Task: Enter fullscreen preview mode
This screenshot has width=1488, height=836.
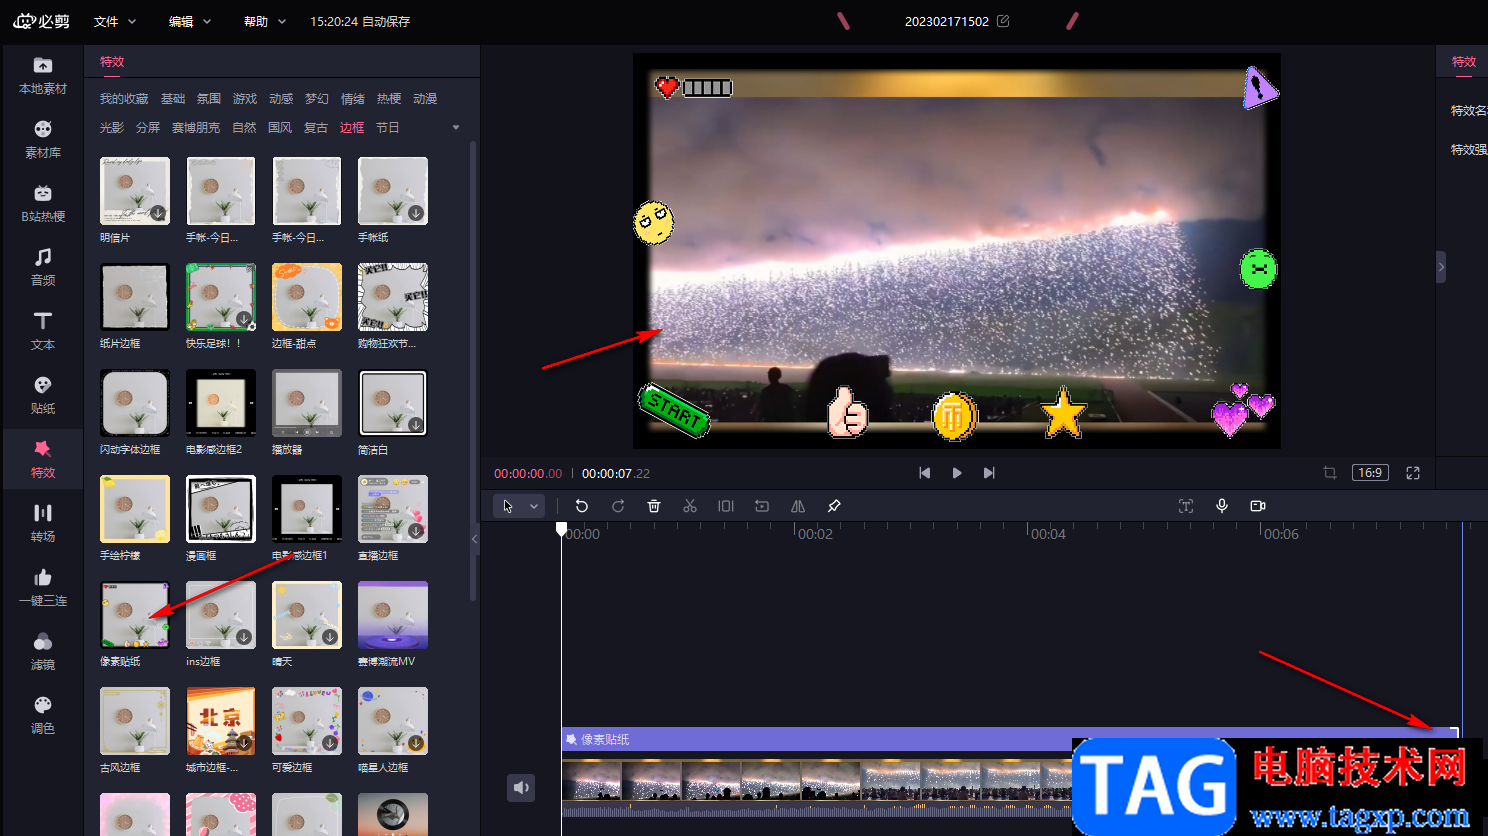Action: coord(1413,473)
